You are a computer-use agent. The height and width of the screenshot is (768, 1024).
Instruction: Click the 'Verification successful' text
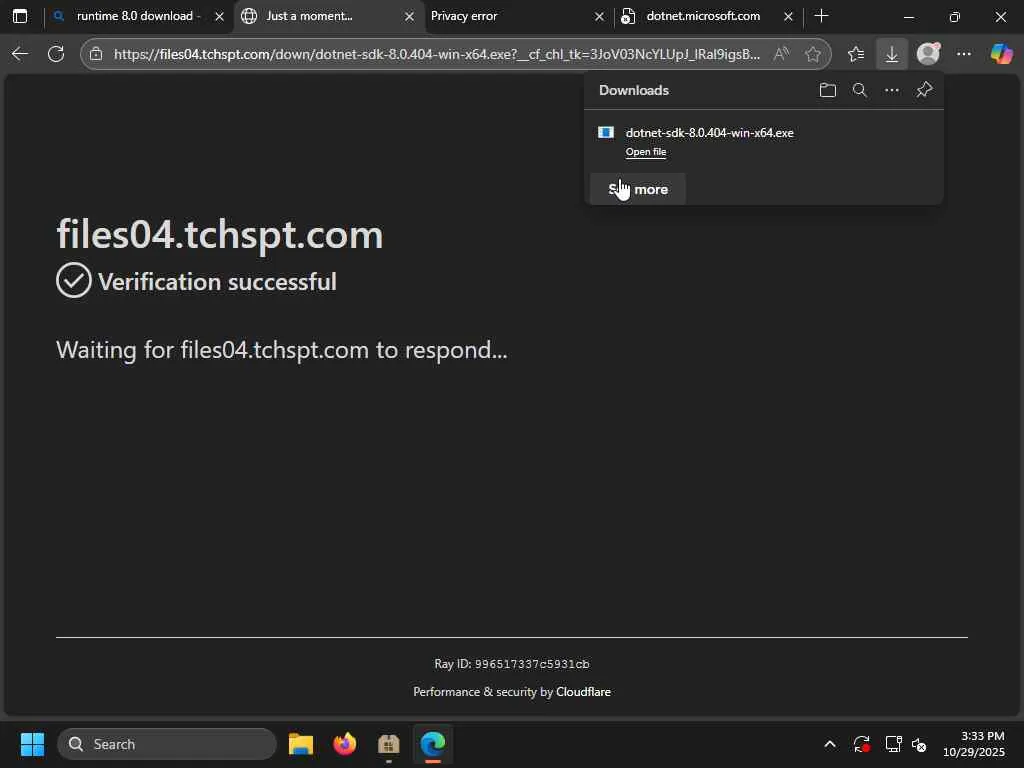217,282
